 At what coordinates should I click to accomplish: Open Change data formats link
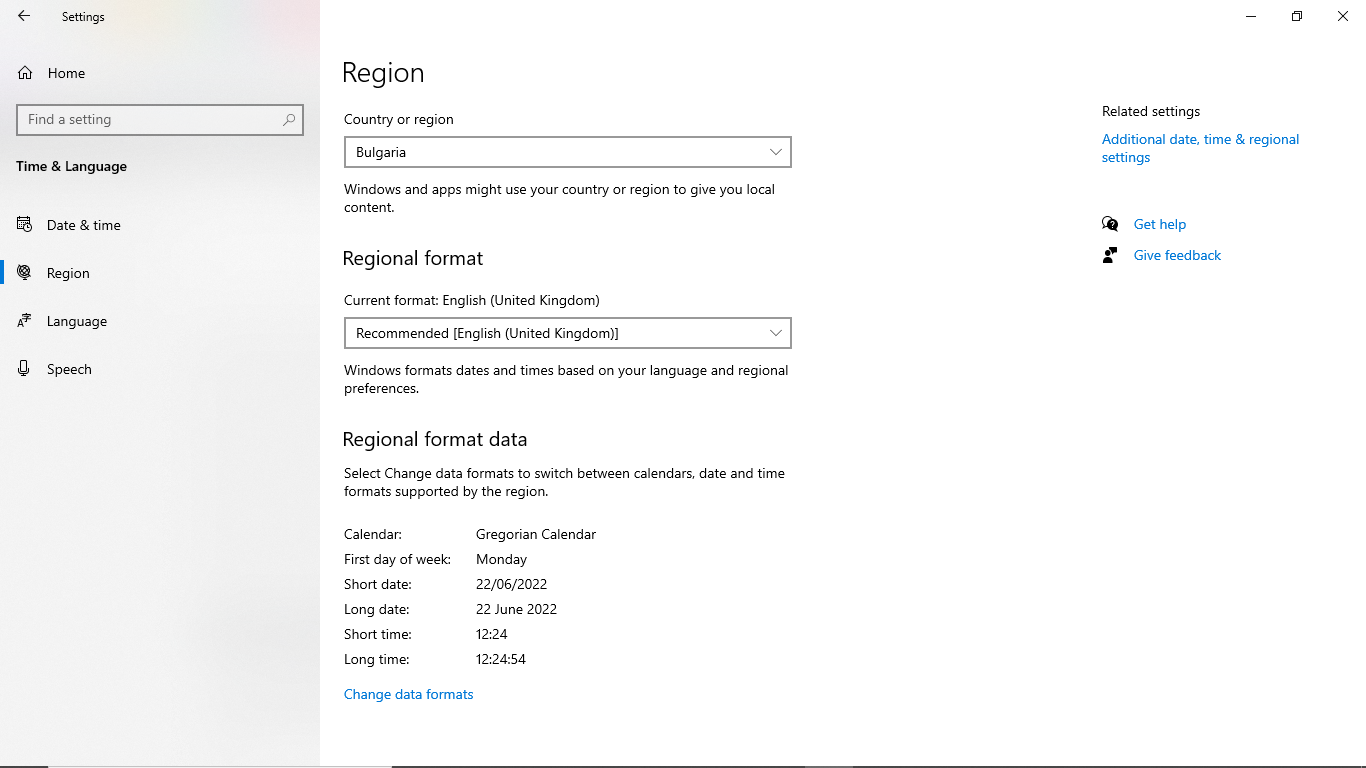click(408, 694)
